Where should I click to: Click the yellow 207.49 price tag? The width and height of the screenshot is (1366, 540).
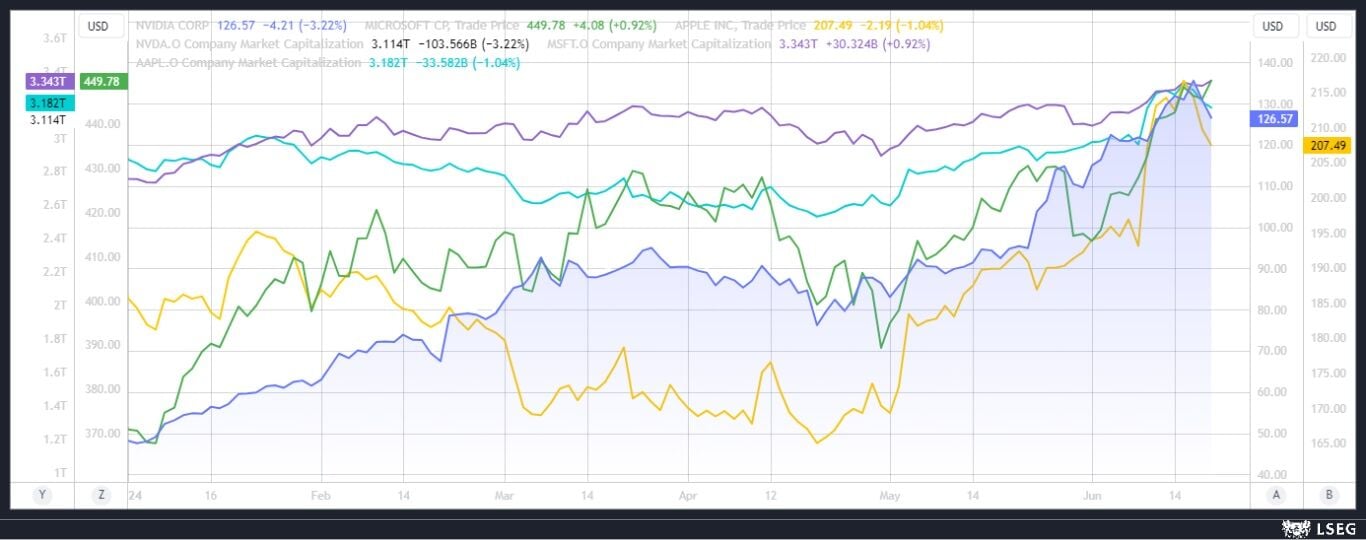coord(1328,145)
